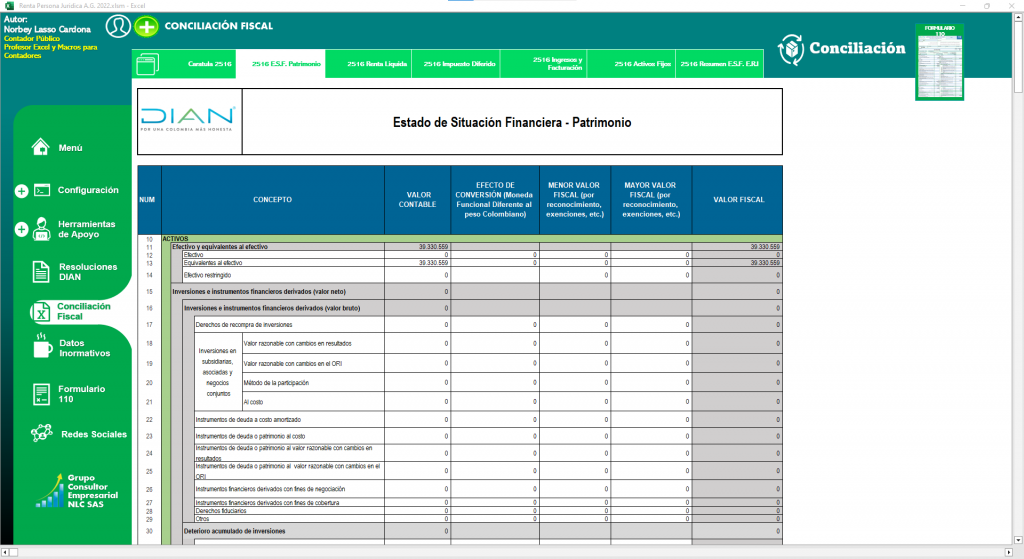
Task: Click the Grupo Consultor Empresarial NLC SAS text
Action: click(93, 491)
